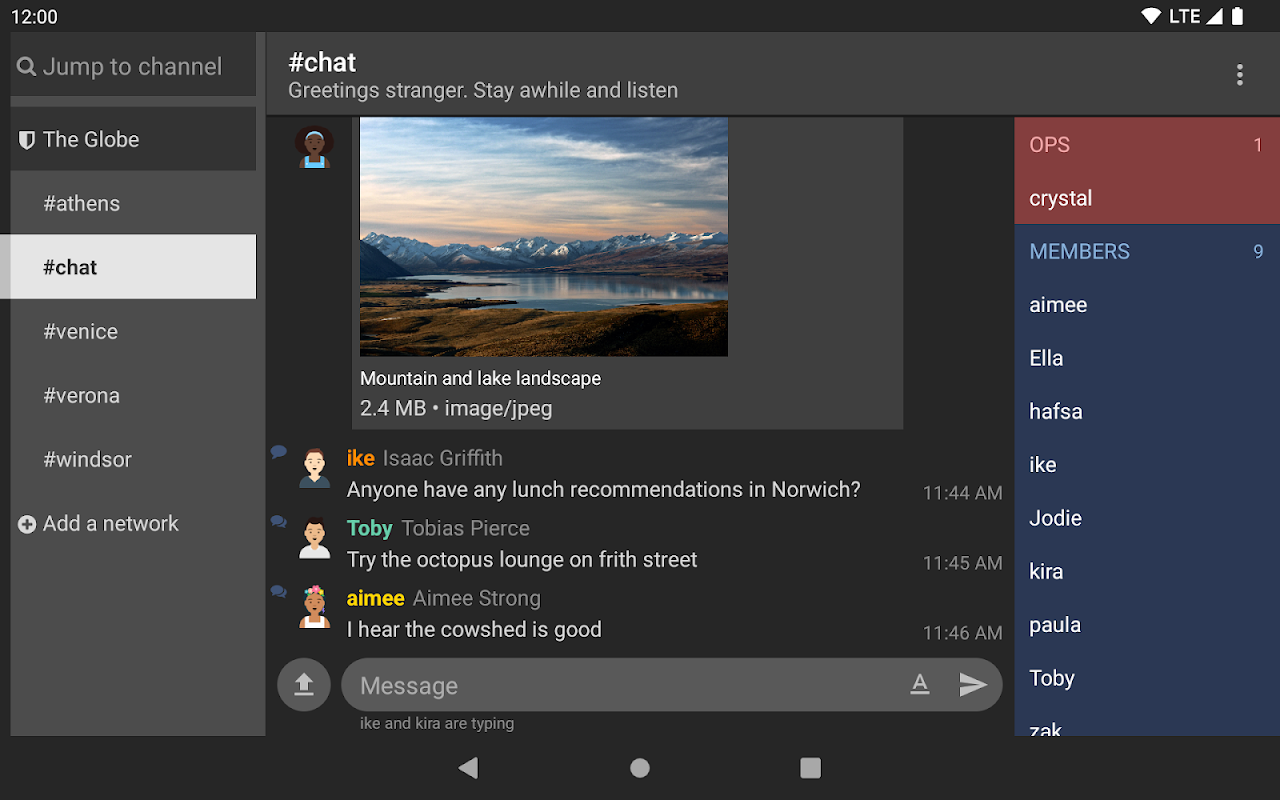Click the search magnifier icon

27,67
